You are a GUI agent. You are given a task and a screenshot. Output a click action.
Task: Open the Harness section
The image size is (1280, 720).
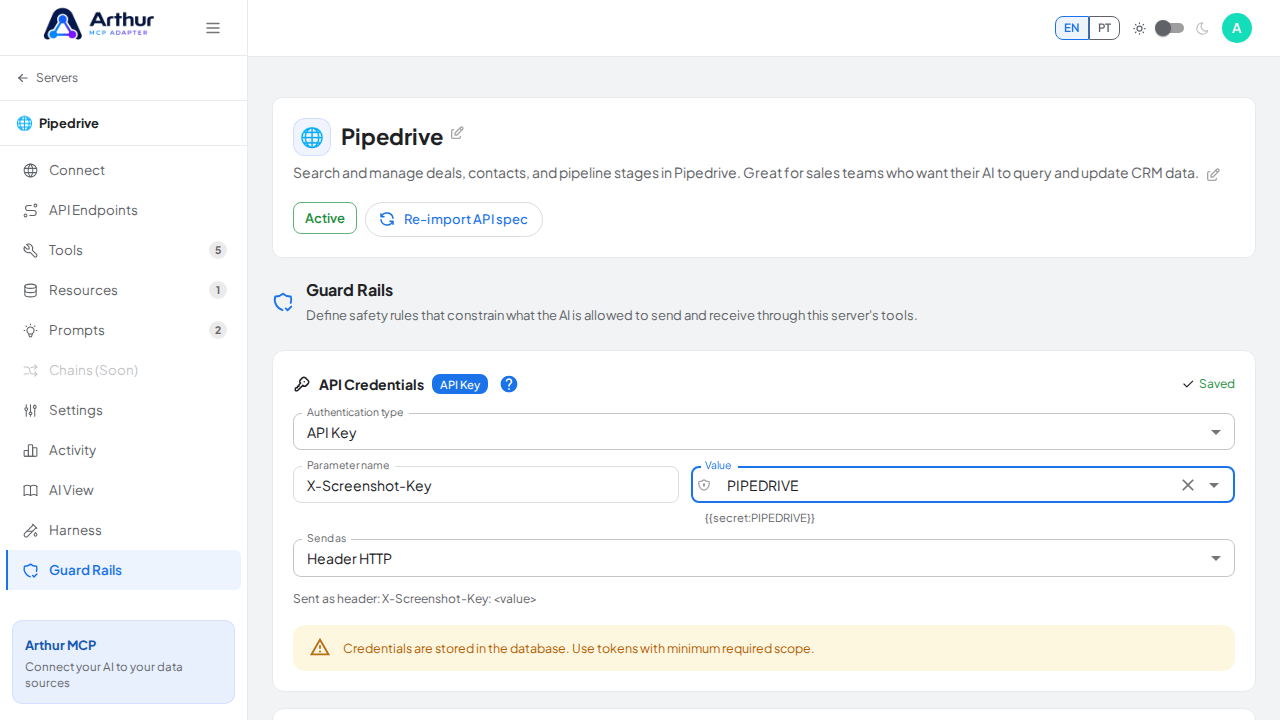(x=124, y=530)
